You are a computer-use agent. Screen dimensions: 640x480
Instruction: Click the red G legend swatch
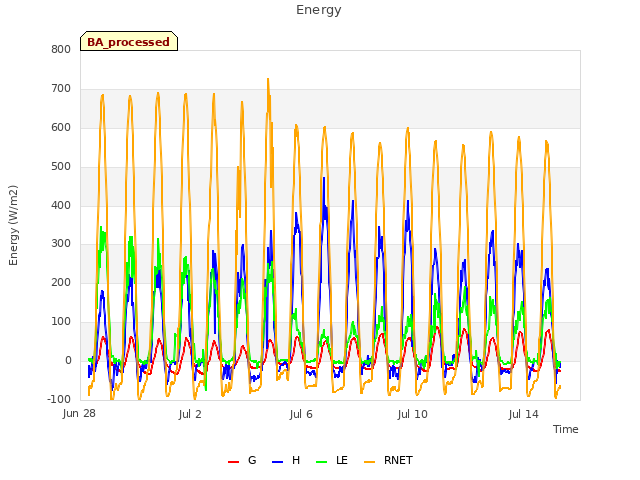click(x=233, y=462)
